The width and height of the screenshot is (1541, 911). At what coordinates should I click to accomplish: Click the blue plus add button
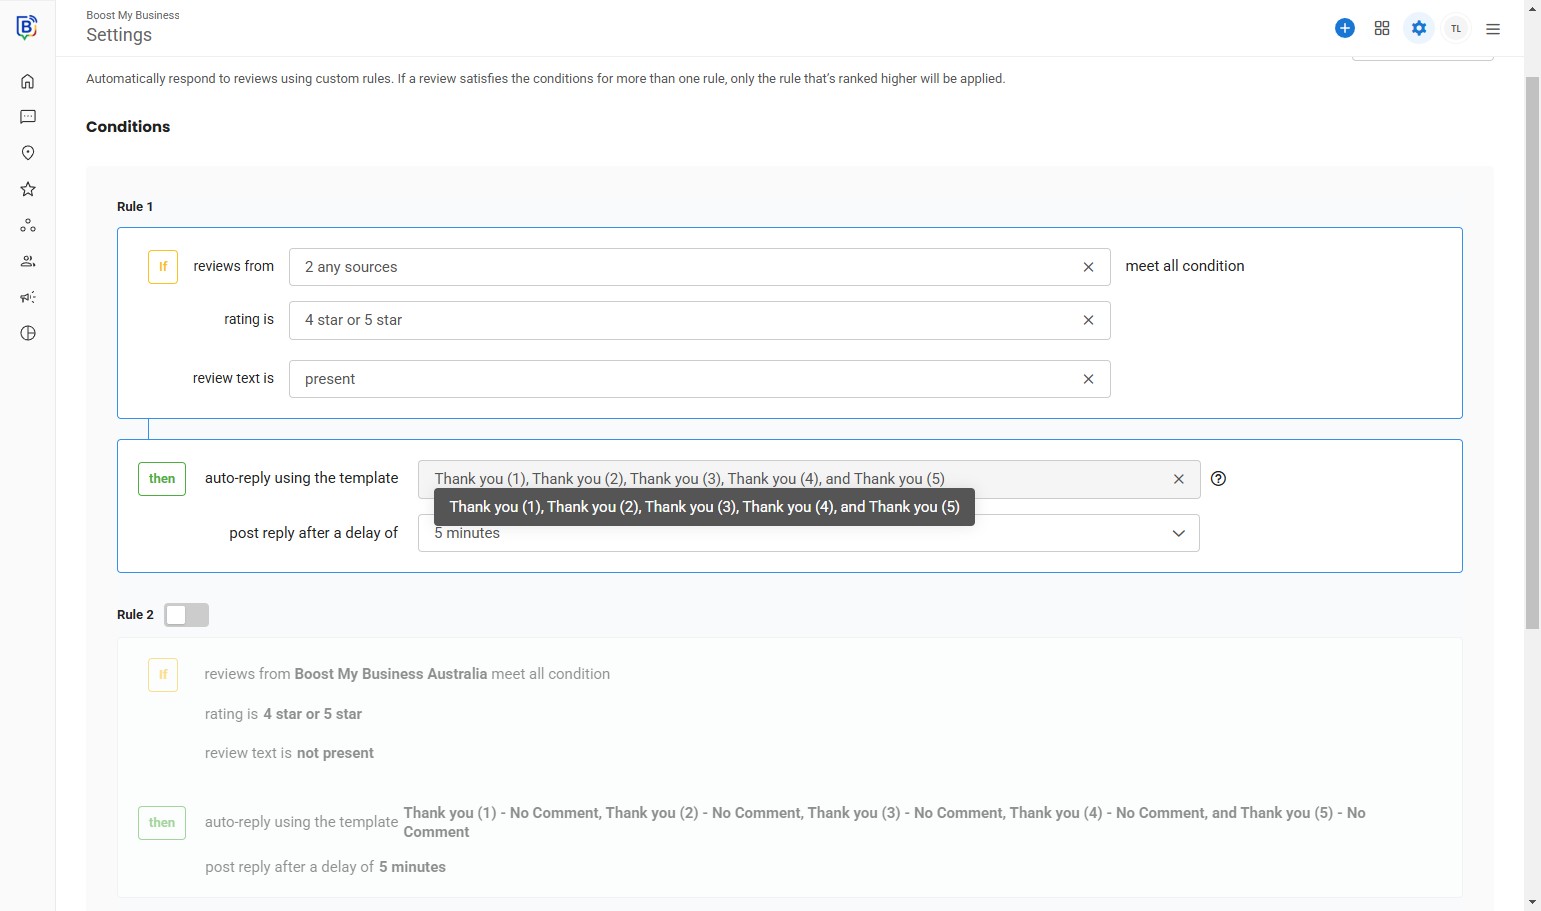1345,28
